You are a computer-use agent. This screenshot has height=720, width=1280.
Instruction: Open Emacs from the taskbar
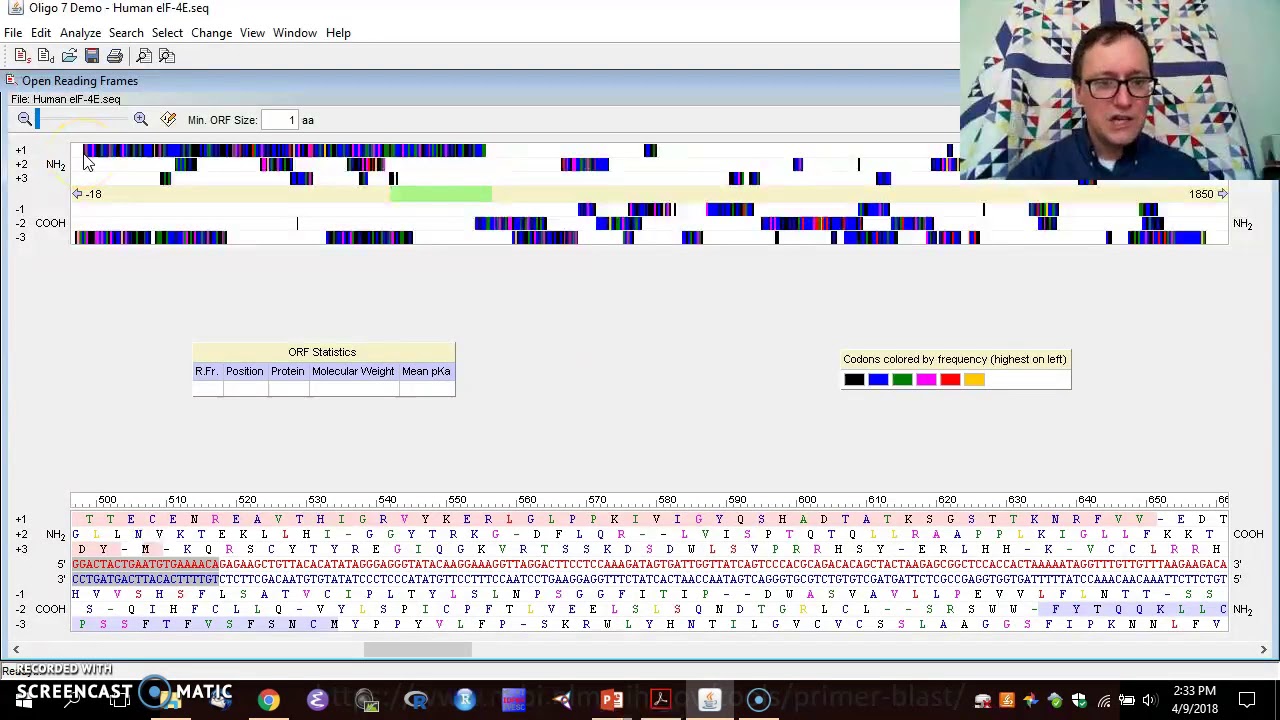pyautogui.click(x=317, y=700)
